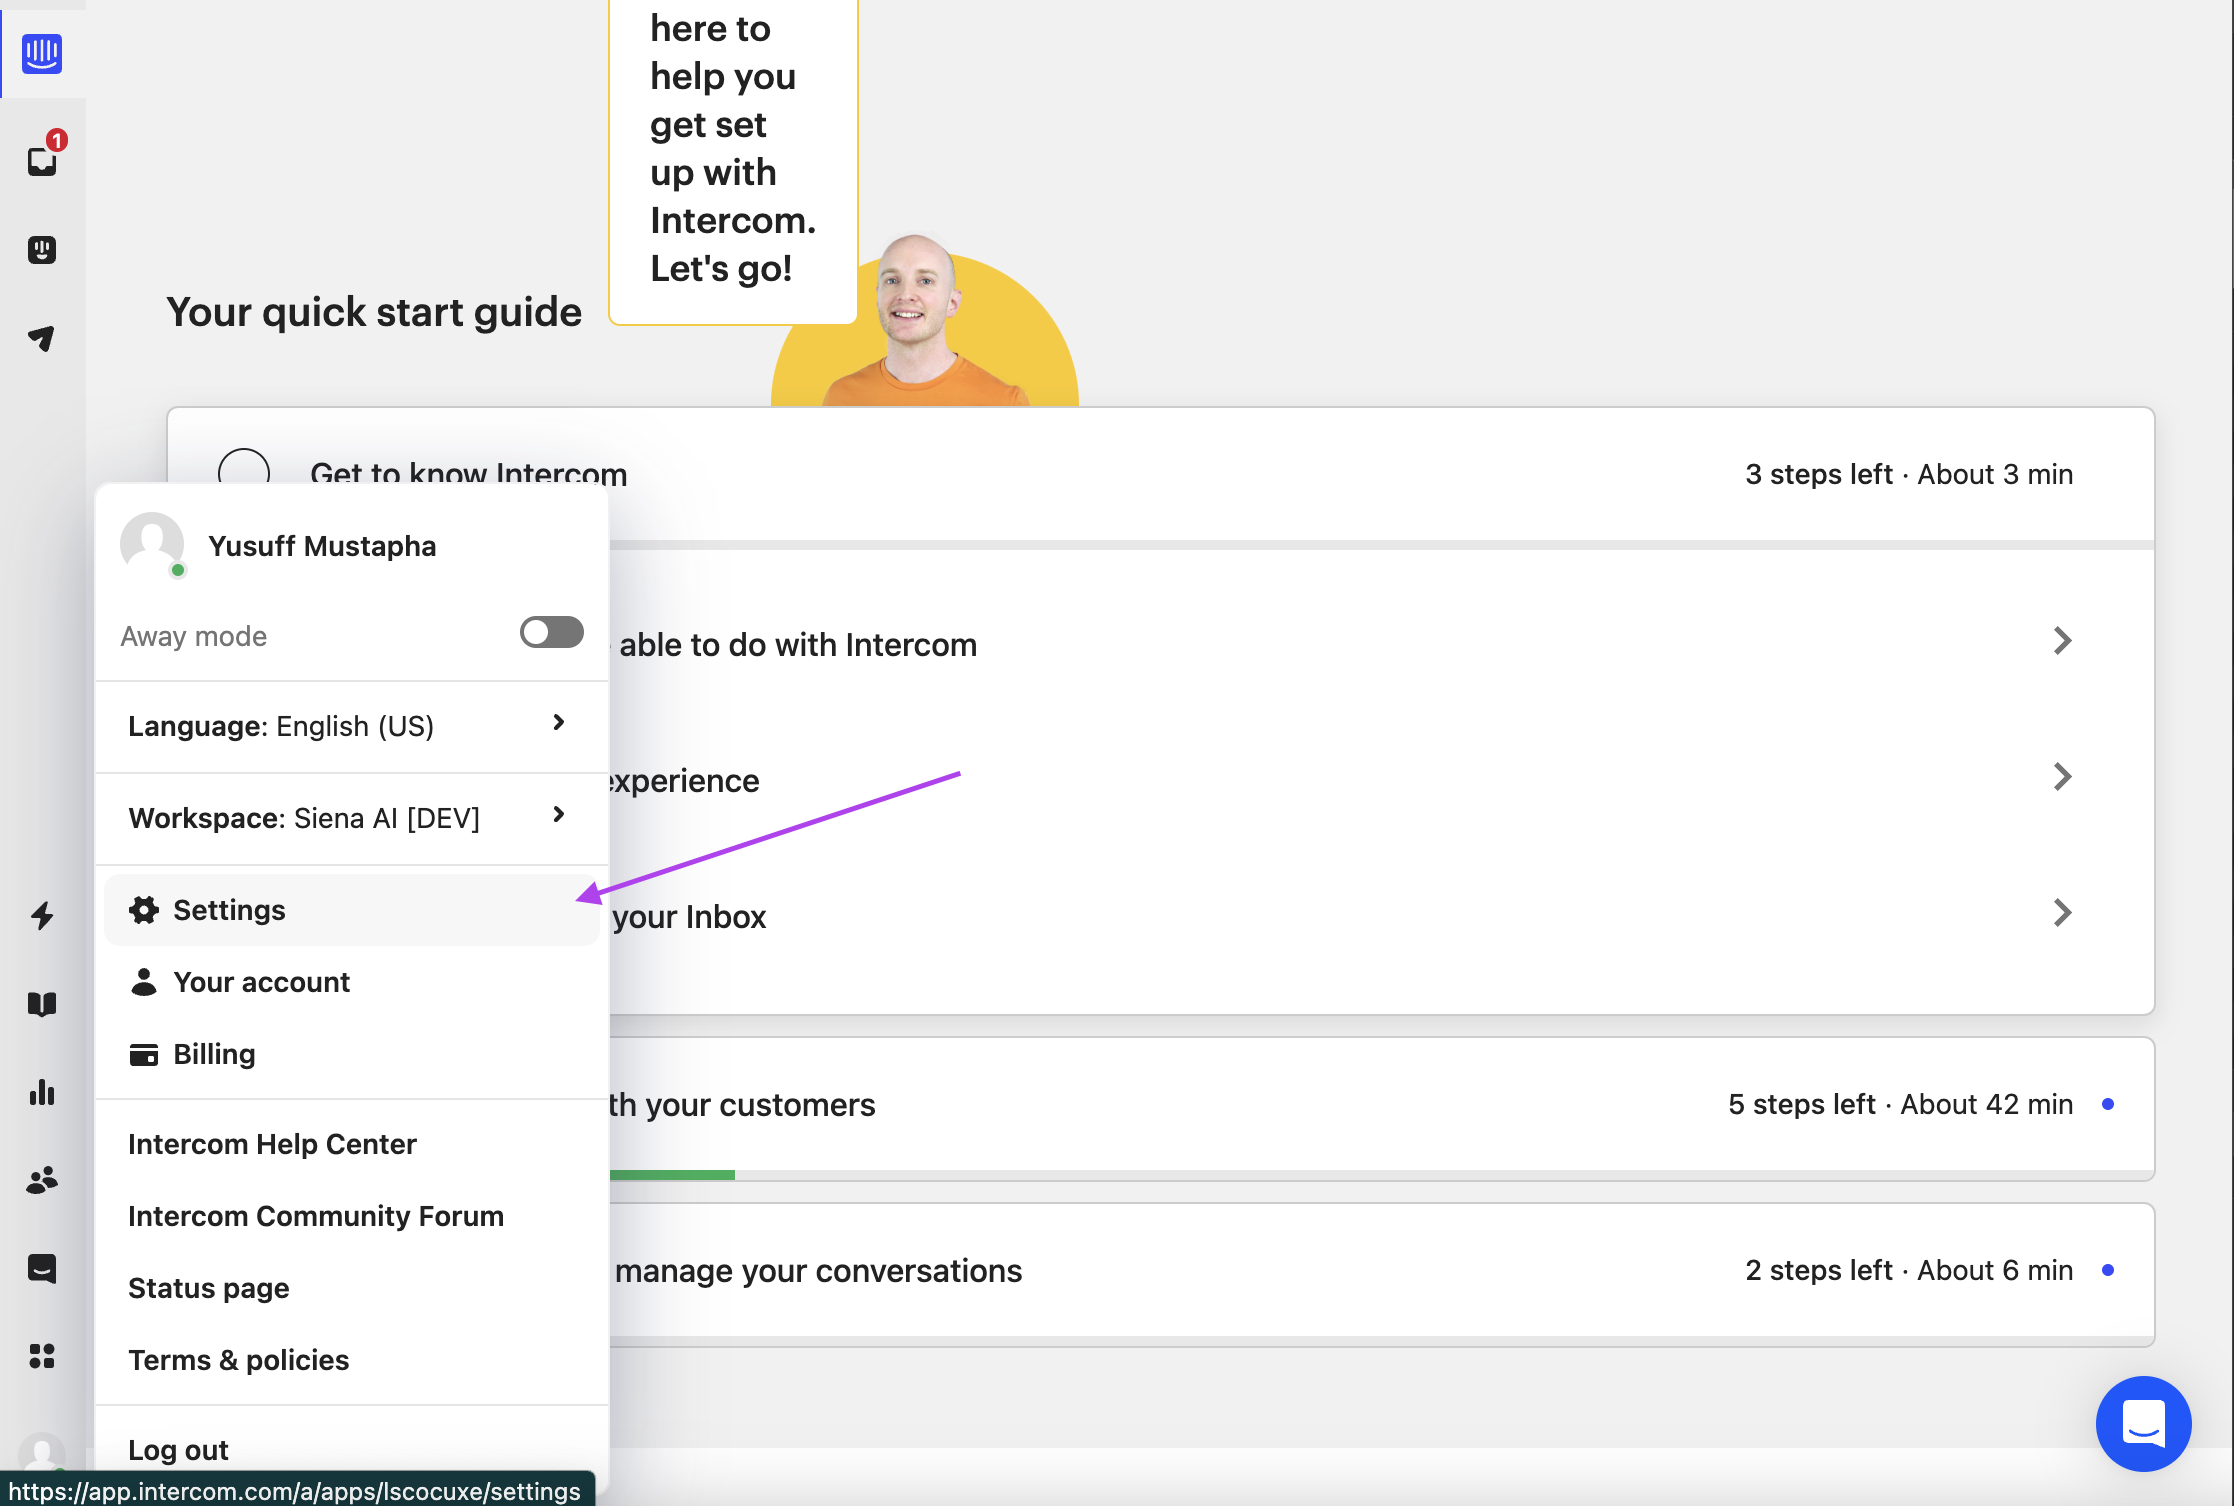The width and height of the screenshot is (2234, 1506).
Task: Open the blue Messenger chat launcher
Action: pyautogui.click(x=2143, y=1423)
